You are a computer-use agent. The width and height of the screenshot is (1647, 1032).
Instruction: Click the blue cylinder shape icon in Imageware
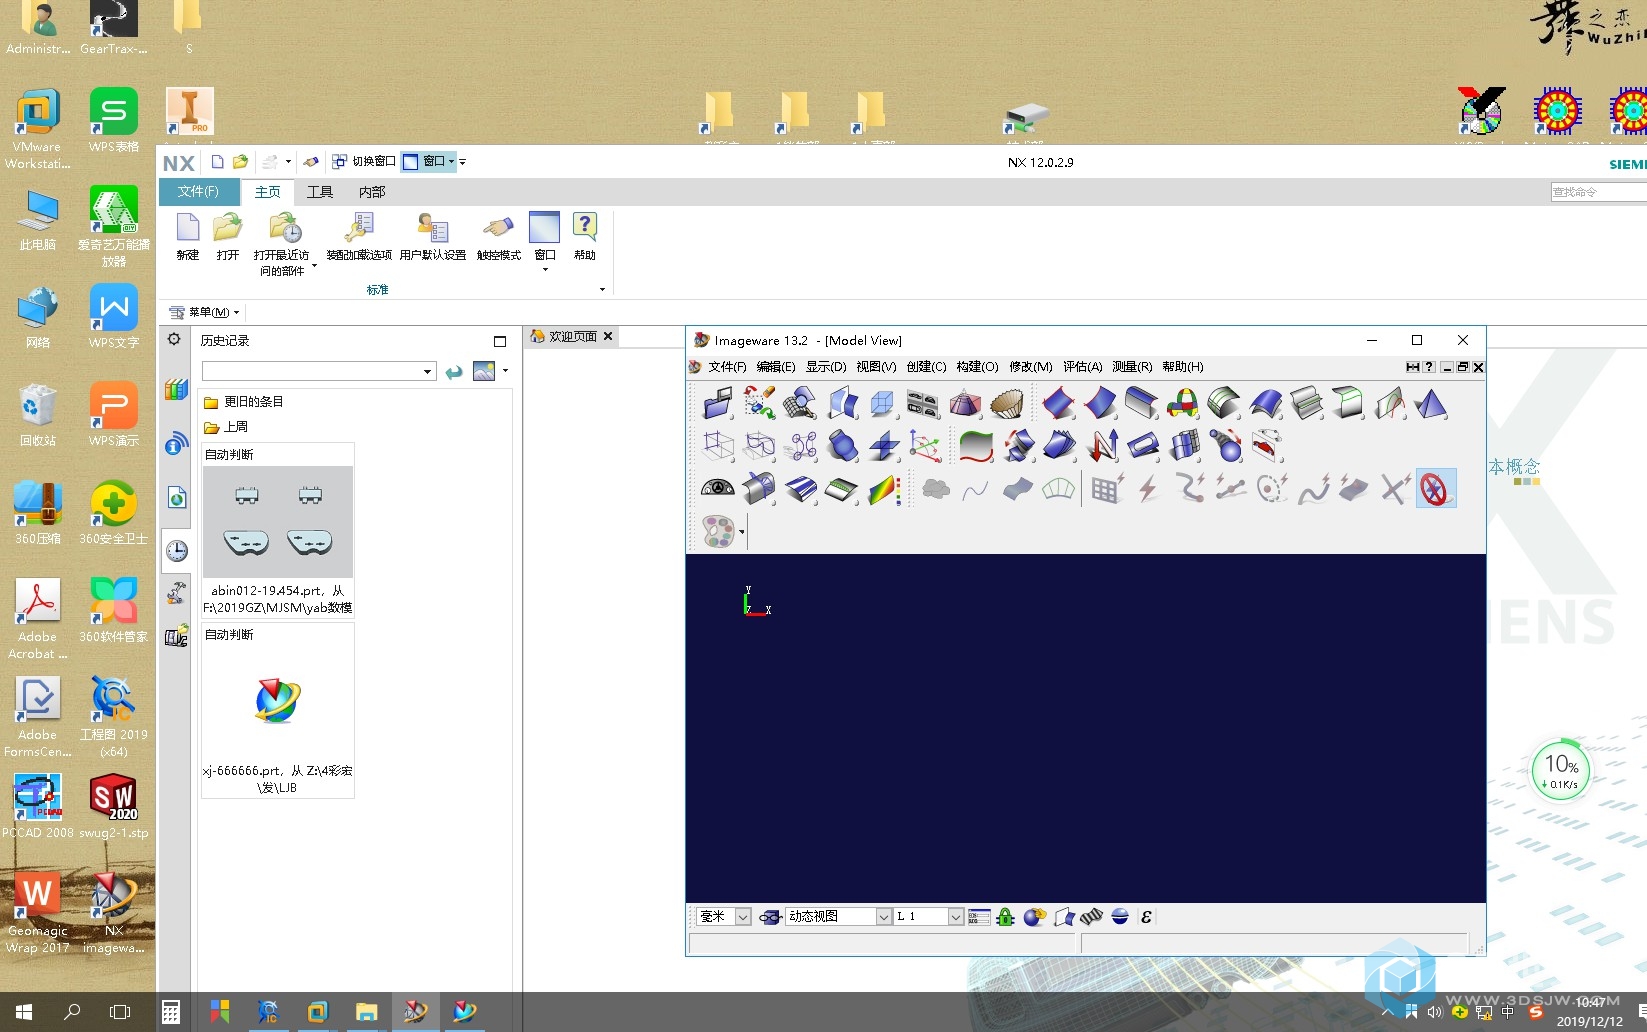point(843,446)
